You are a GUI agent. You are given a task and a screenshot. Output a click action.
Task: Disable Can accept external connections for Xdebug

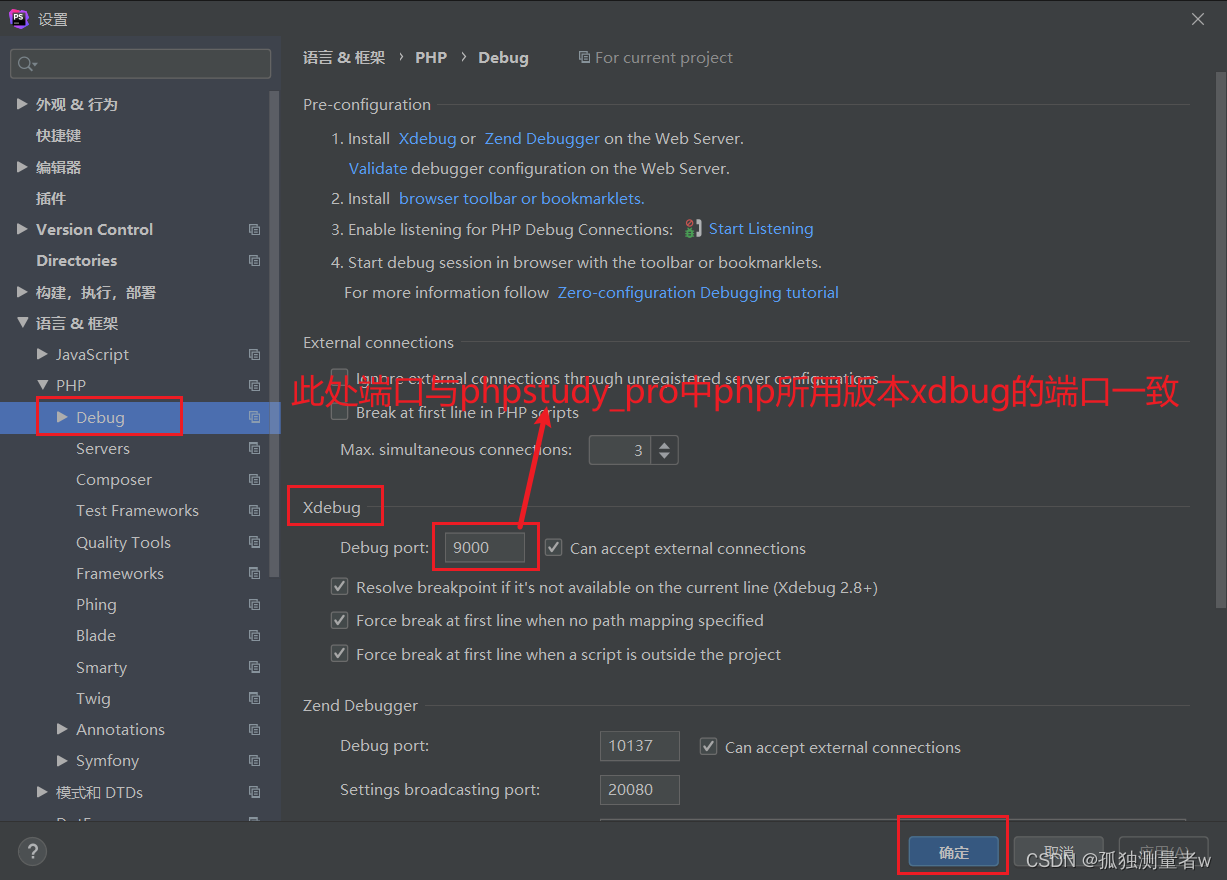click(x=553, y=548)
